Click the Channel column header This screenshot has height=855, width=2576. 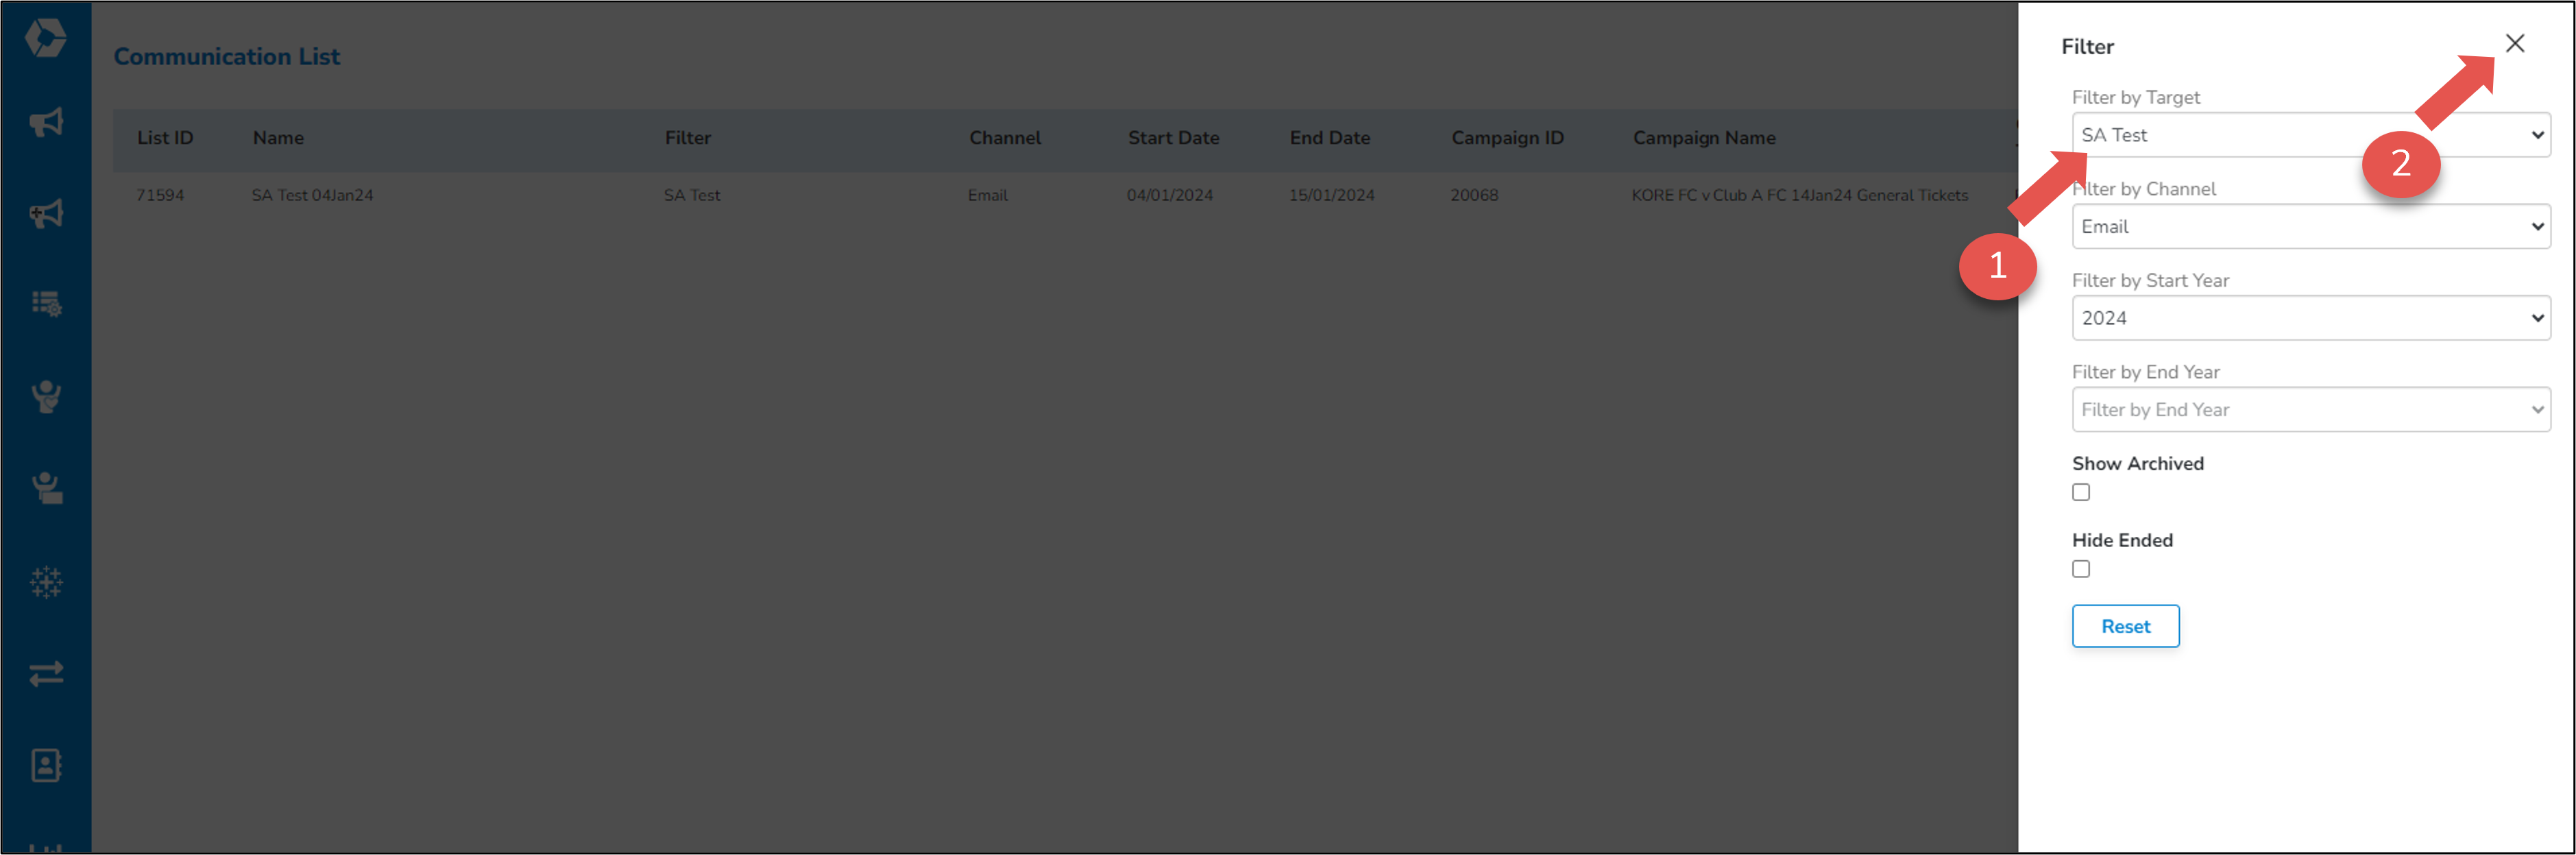1004,138
